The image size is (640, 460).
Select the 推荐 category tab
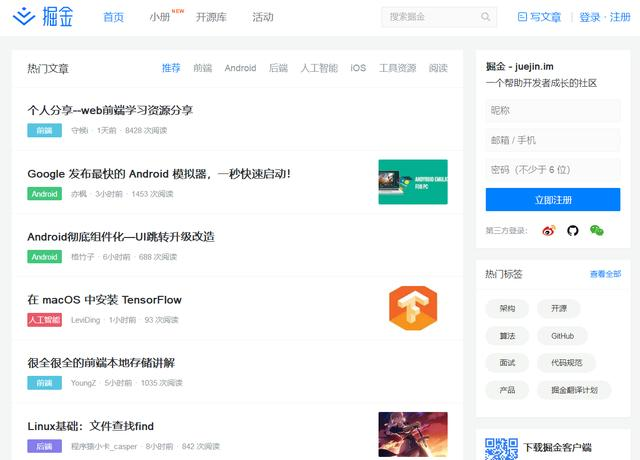point(171,68)
